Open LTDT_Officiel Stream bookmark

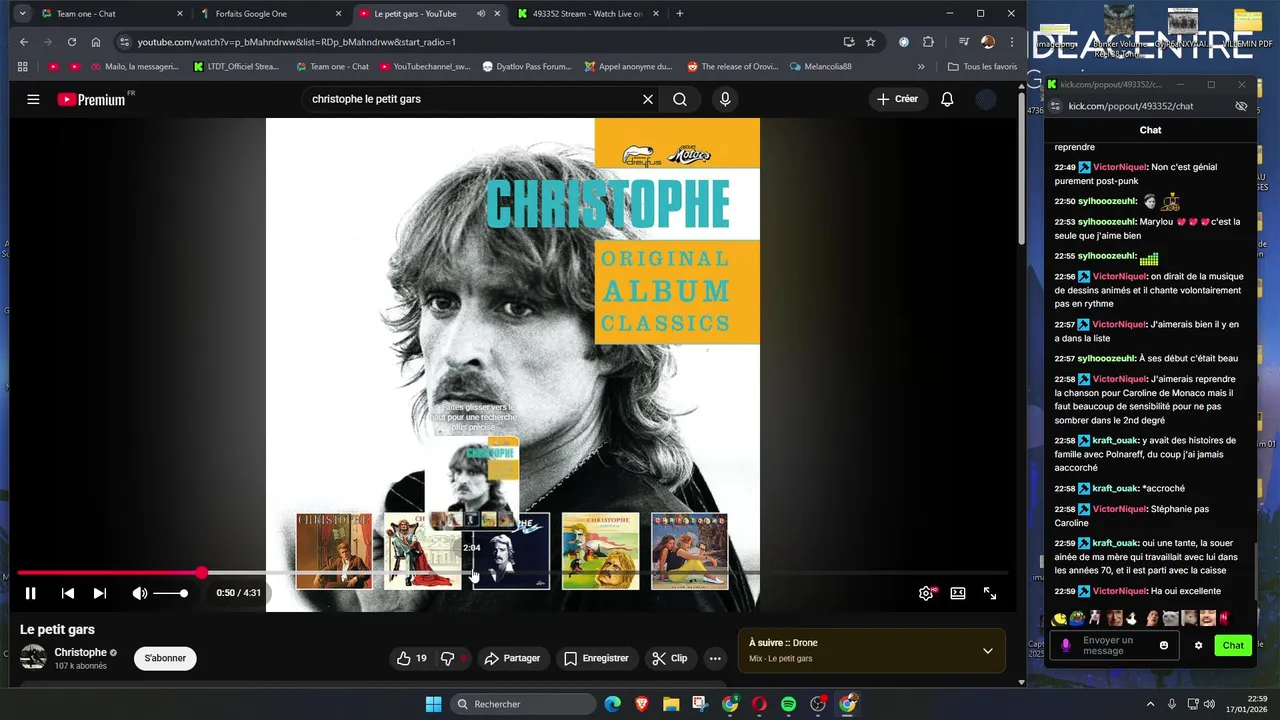tap(236, 67)
